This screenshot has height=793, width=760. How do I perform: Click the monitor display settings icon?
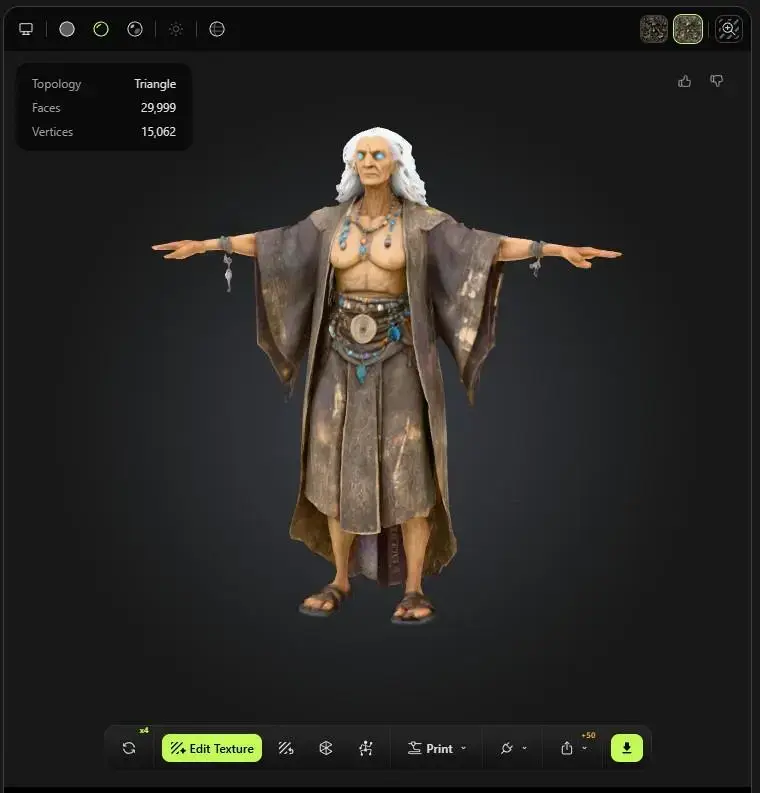click(x=26, y=29)
